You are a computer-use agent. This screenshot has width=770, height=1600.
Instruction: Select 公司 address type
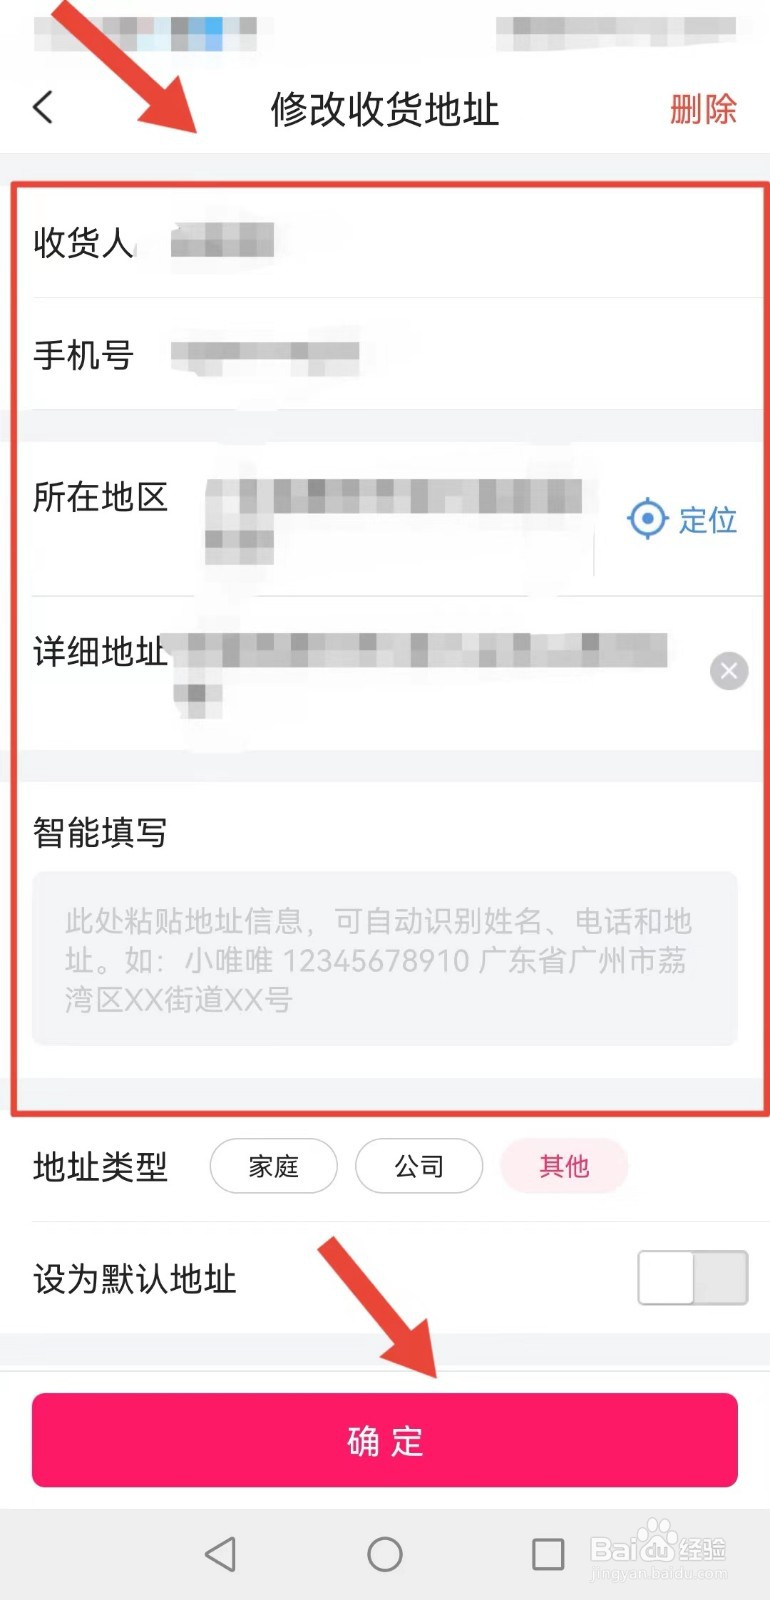(x=419, y=1166)
